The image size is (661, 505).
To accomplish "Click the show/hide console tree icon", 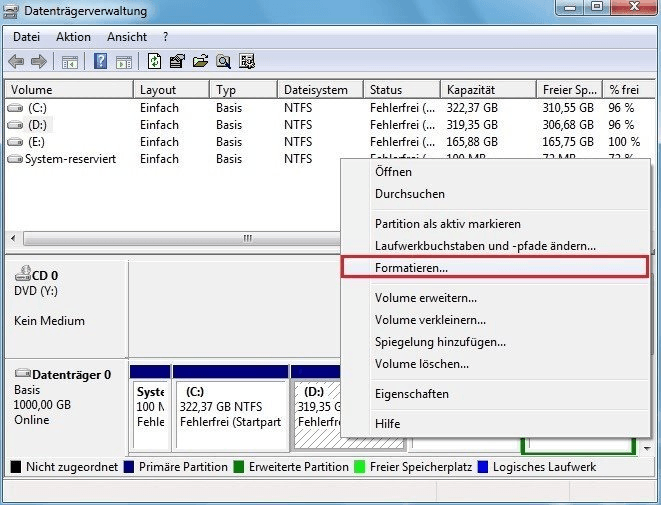I will (x=70, y=62).
